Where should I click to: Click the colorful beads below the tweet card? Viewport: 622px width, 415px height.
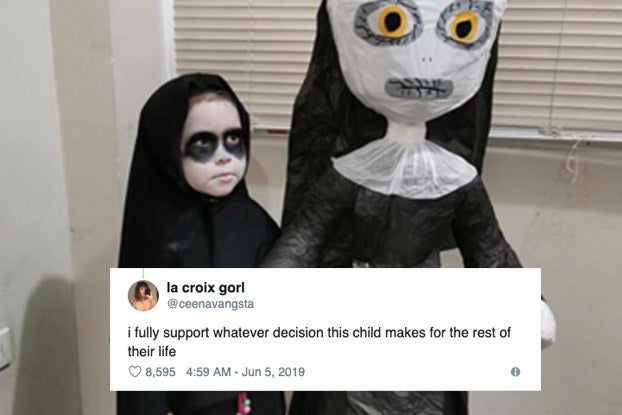244,403
